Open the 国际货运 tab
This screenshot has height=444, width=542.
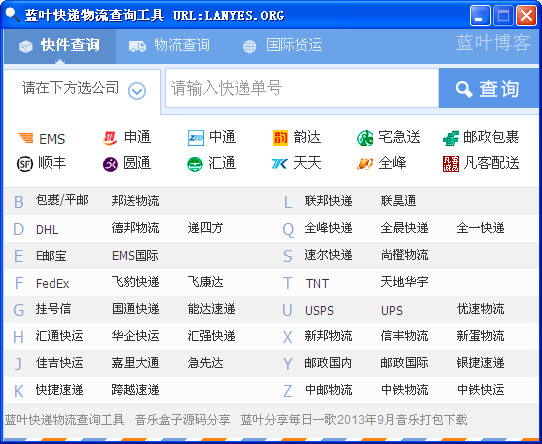[282, 46]
